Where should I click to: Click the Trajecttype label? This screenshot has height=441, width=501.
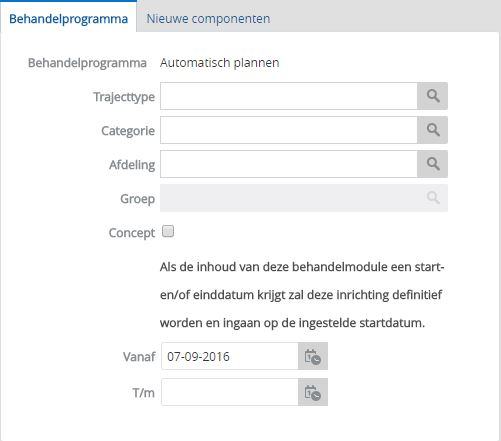[124, 97]
